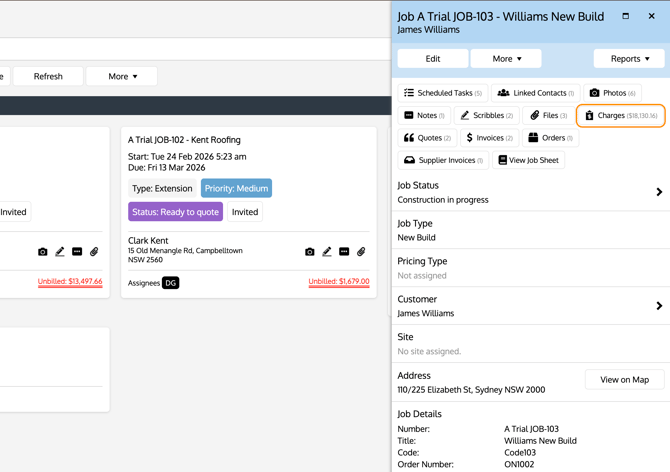Screen dimensions: 670x472
Task: Open the Reports dropdown
Action: (629, 59)
